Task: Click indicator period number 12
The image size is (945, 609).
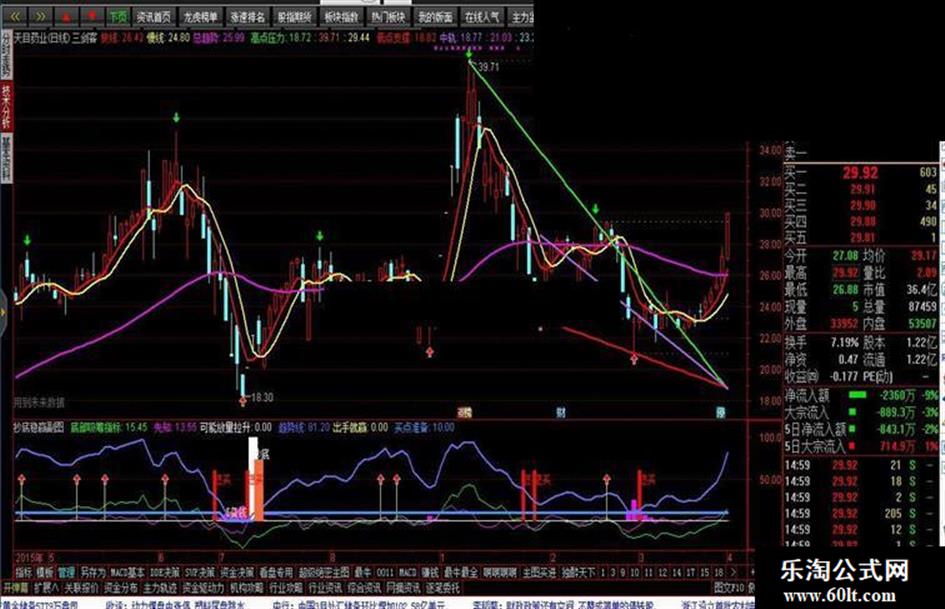Action: click(662, 572)
